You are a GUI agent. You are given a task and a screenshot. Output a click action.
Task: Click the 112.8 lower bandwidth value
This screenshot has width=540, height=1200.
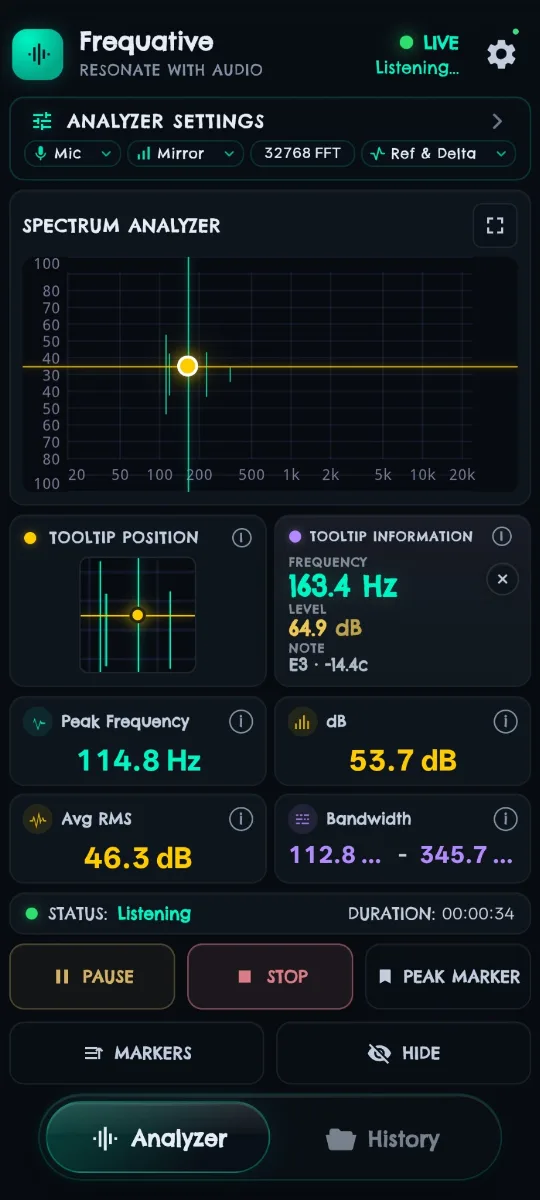point(335,856)
